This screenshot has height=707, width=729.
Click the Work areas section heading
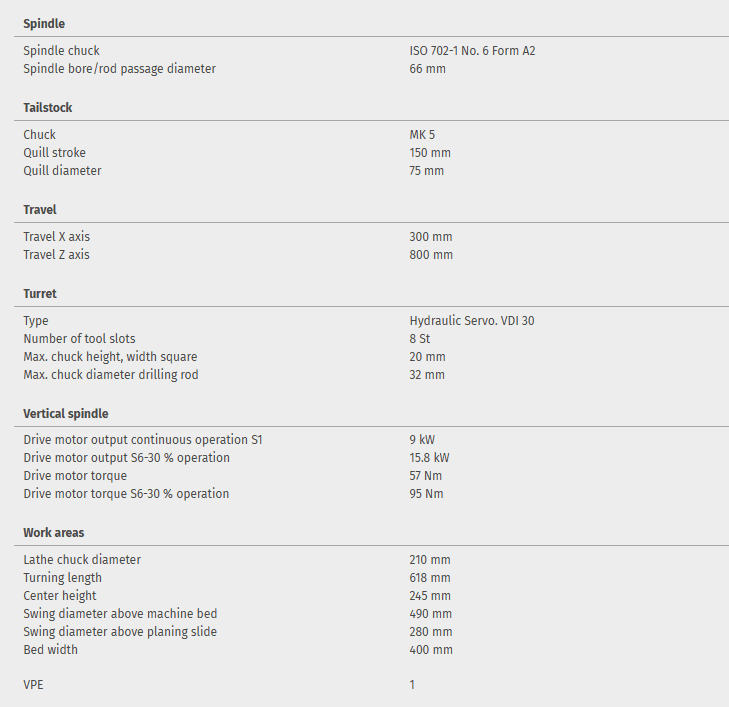pos(54,533)
